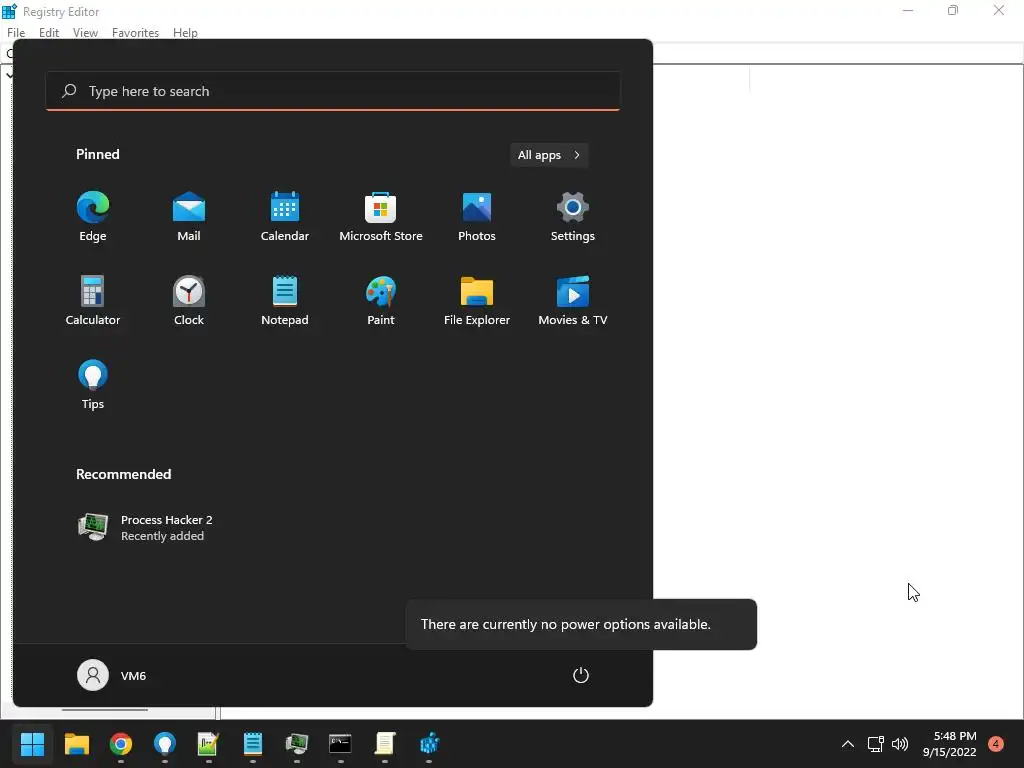Launch the Photos app
Image resolution: width=1024 pixels, height=768 pixels.
(477, 217)
